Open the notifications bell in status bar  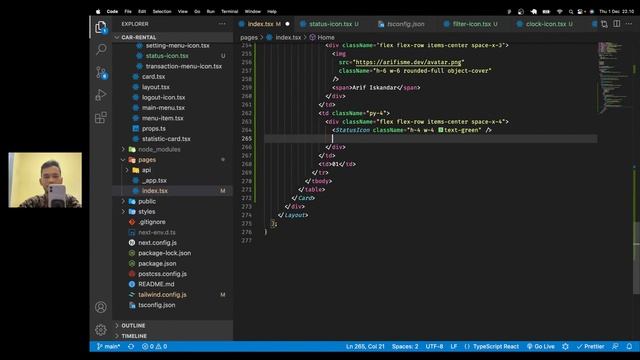(x=629, y=347)
